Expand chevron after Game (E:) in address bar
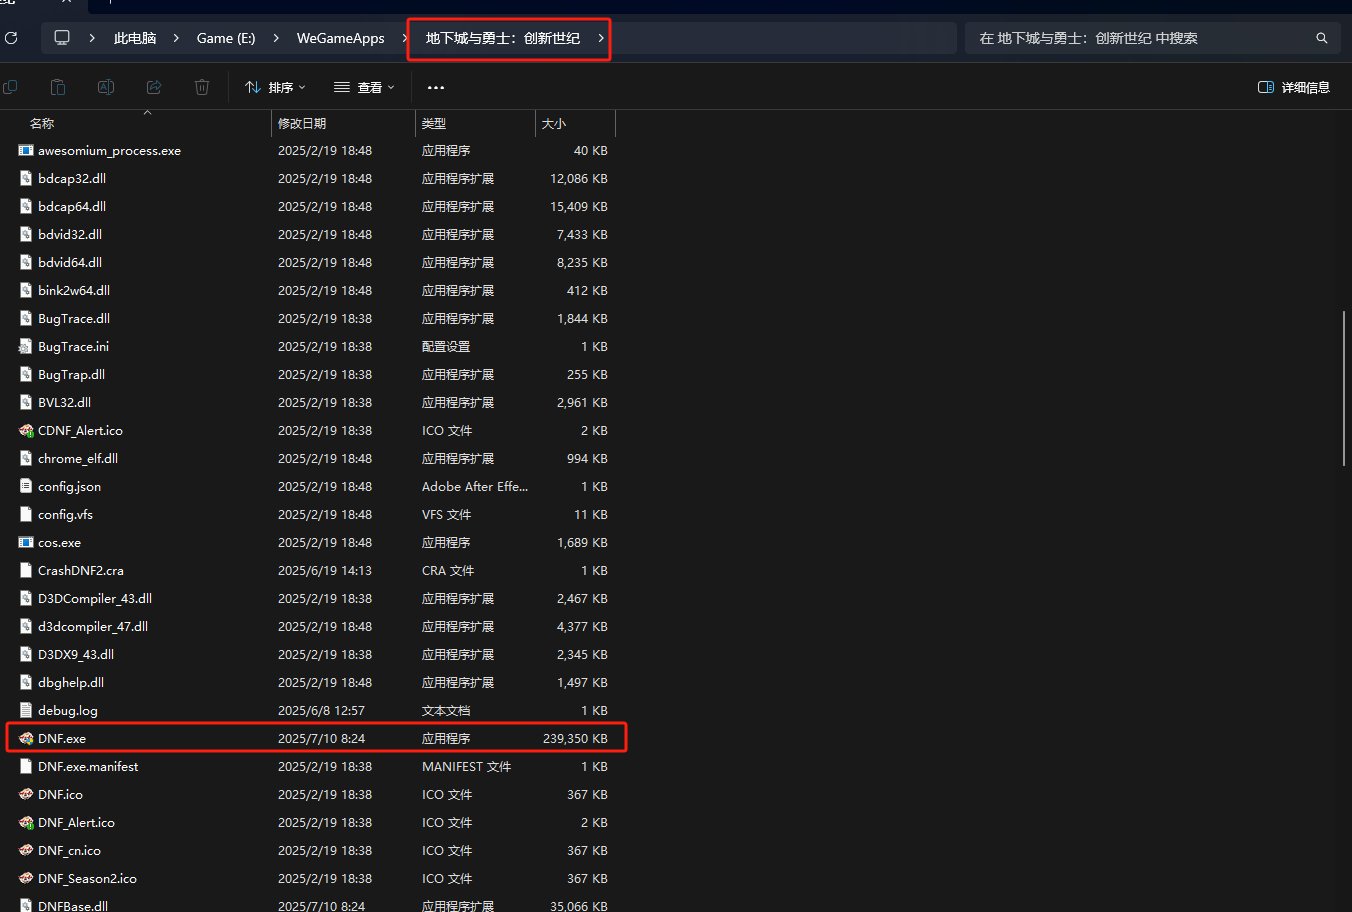This screenshot has height=912, width=1352. pos(277,38)
